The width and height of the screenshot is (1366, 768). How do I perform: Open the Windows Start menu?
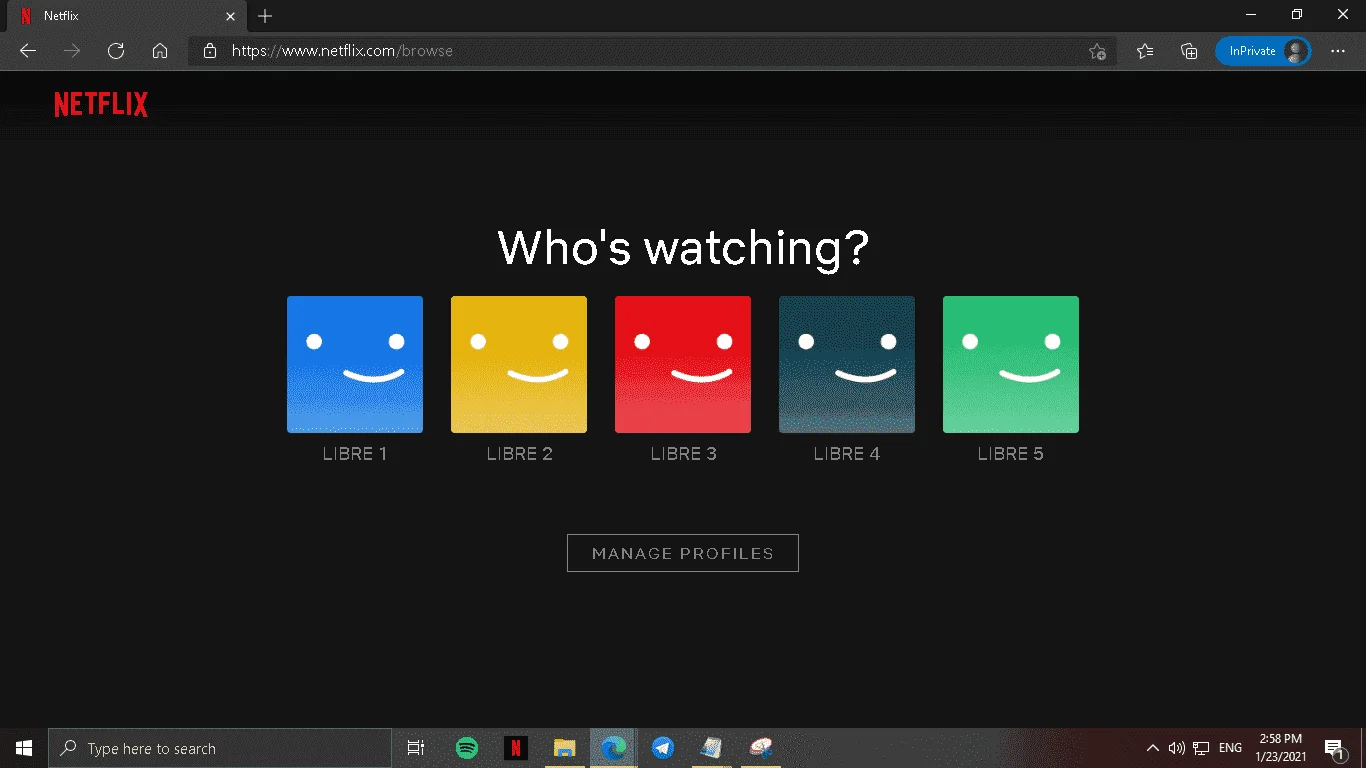[24, 748]
